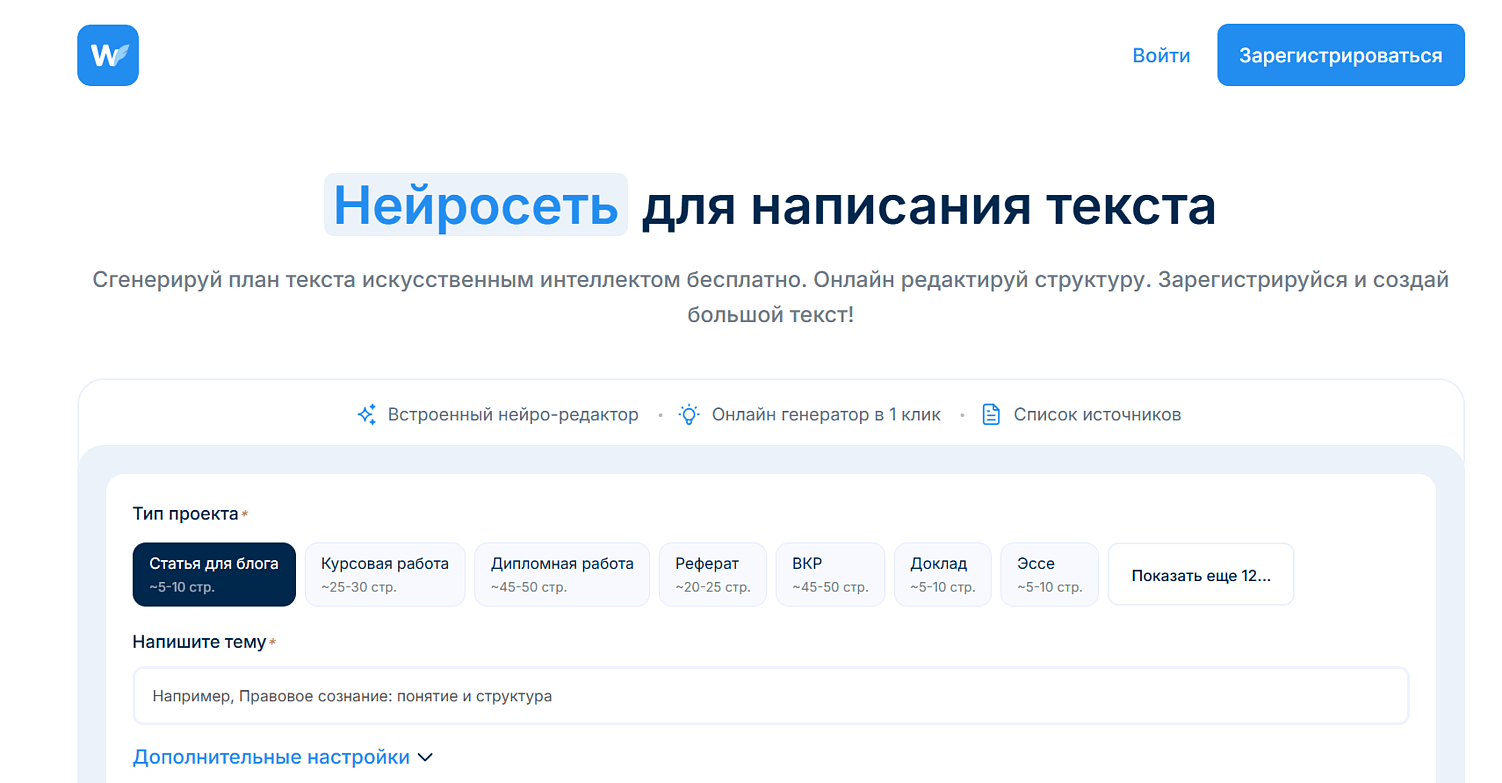Viewport: 1502px width, 783px height.
Task: Click the highlighted Нейросеть heading word
Action: coord(476,205)
